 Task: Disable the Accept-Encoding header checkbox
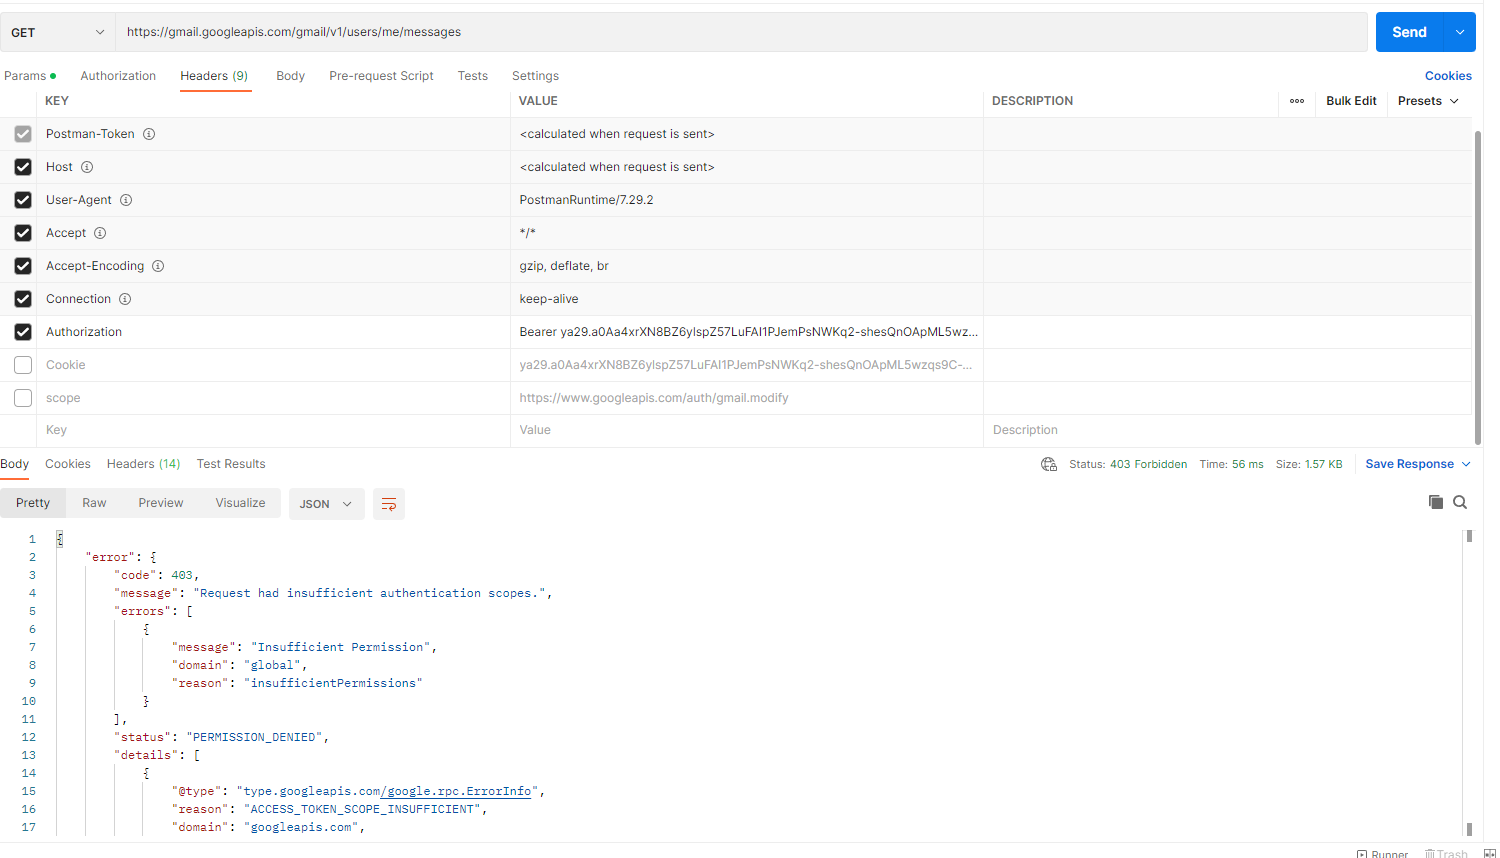click(23, 266)
